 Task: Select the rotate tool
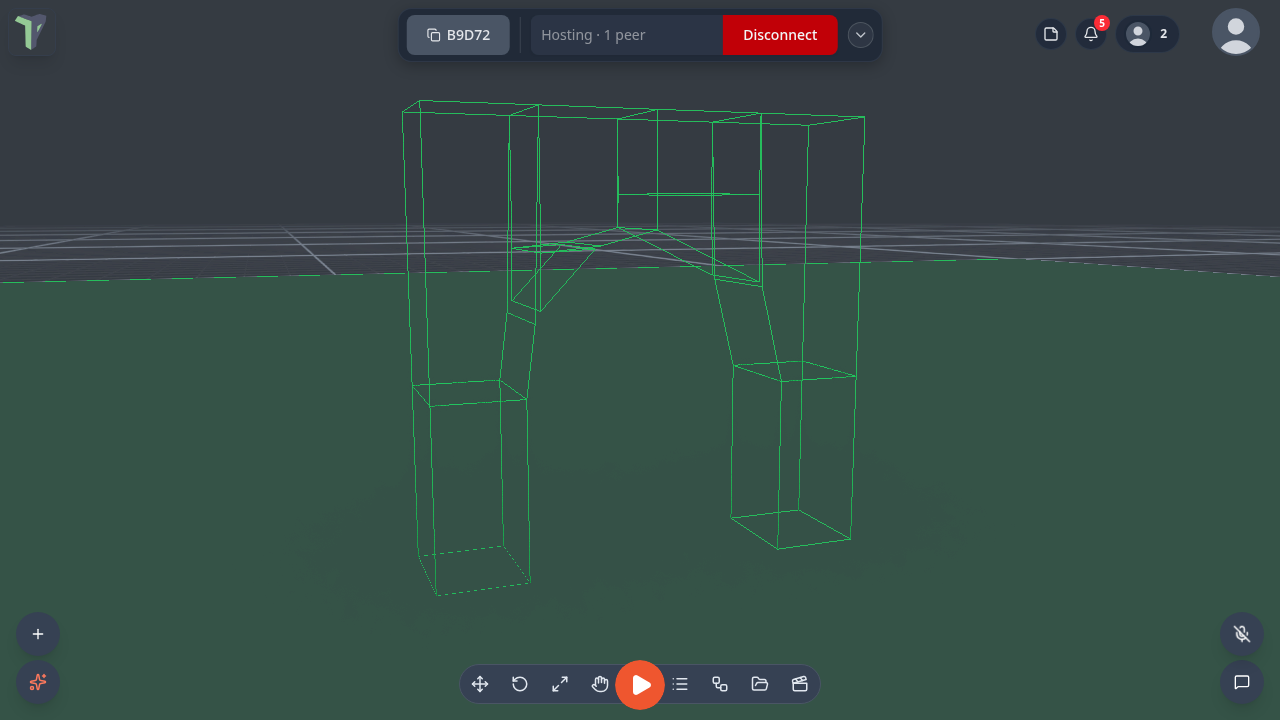520,684
